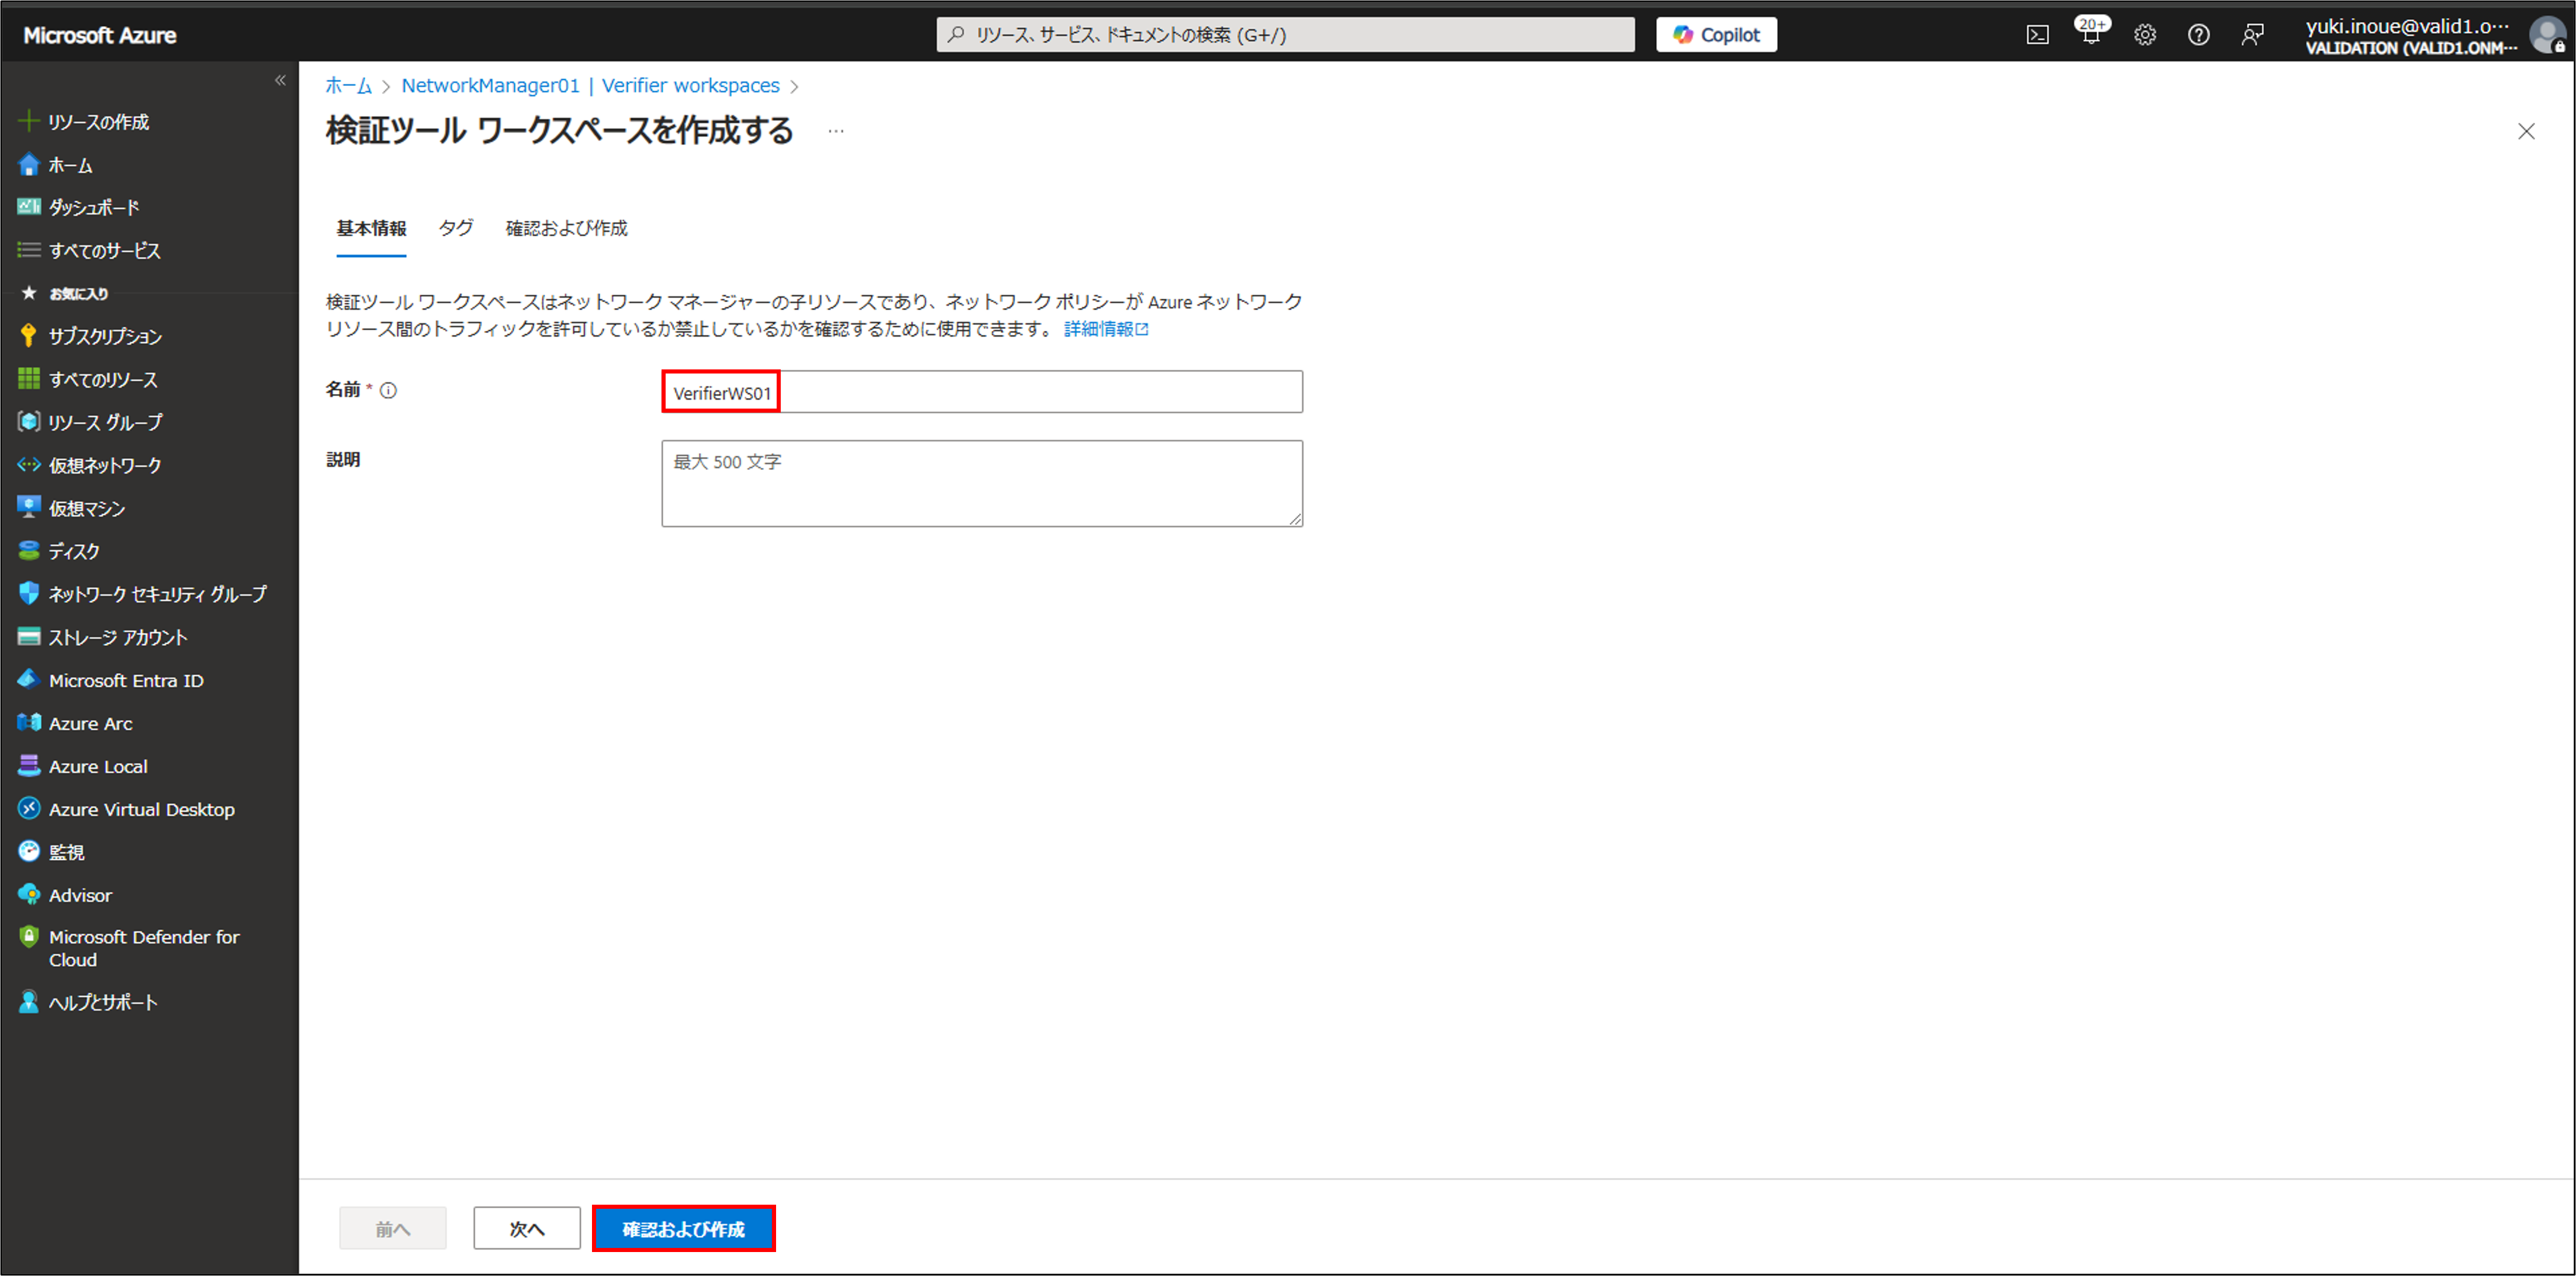2576x1276 pixels.
Task: Open Microsoft Entra ID icon
Action: click(x=29, y=680)
